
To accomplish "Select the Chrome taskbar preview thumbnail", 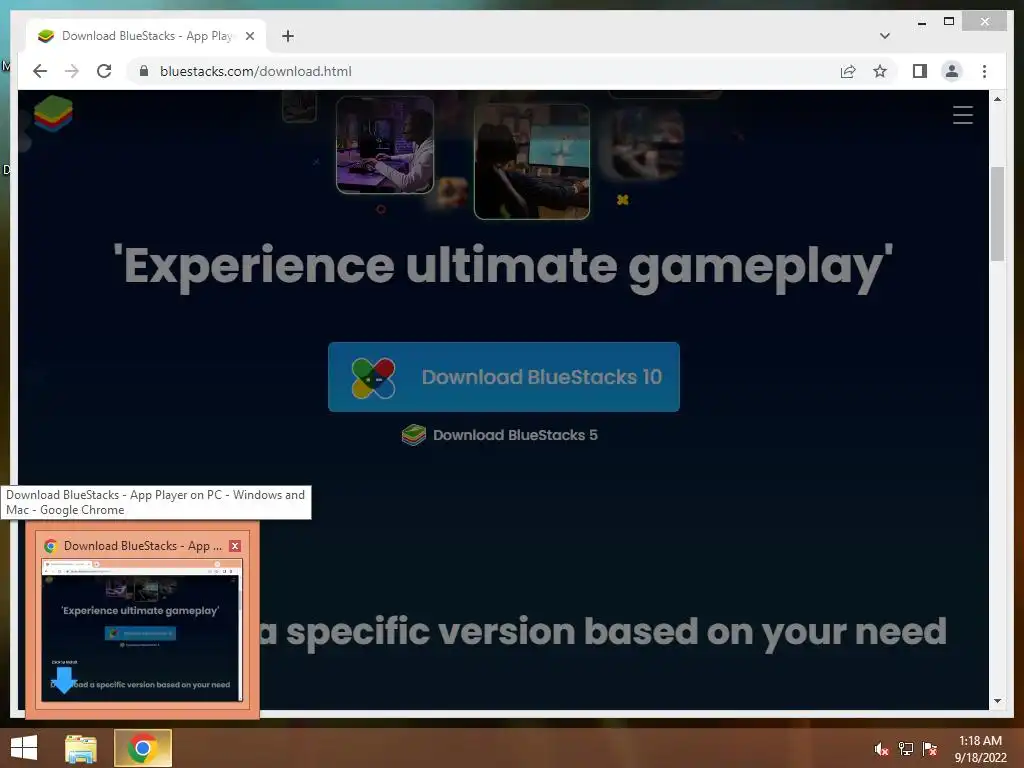I will click(142, 630).
